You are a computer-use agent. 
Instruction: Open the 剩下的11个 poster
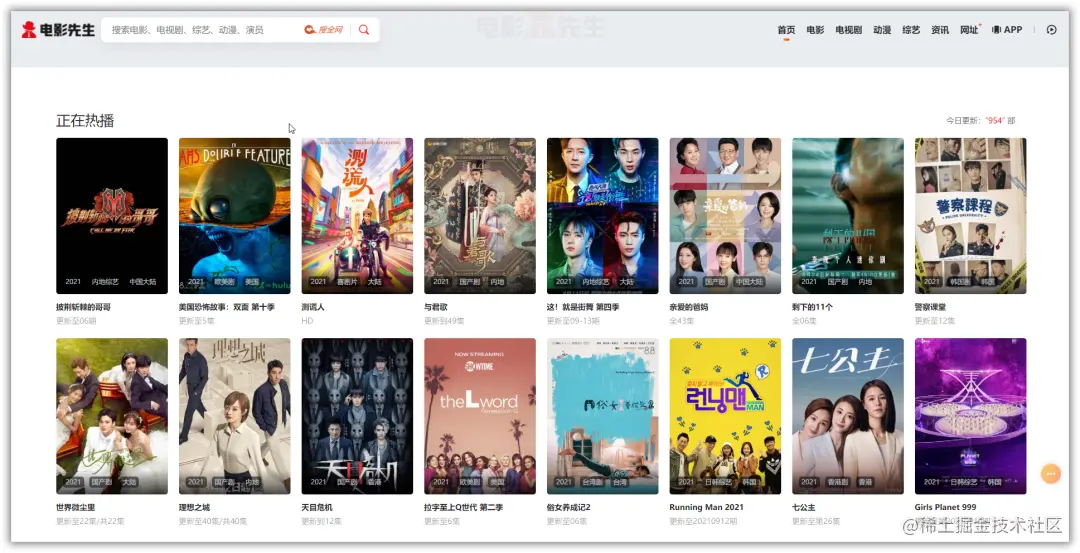tap(848, 216)
